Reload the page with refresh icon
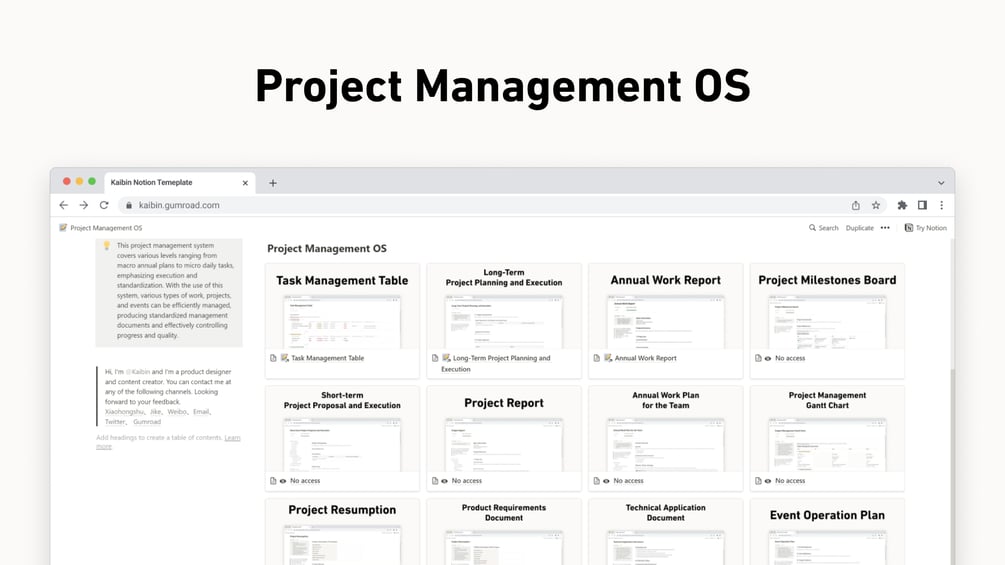This screenshot has height=565, width=1005. [x=104, y=205]
